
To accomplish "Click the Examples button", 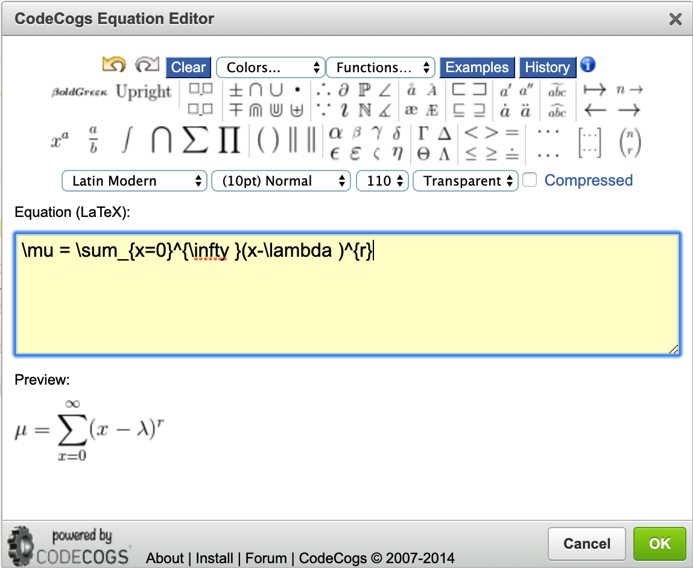I will tap(477, 67).
